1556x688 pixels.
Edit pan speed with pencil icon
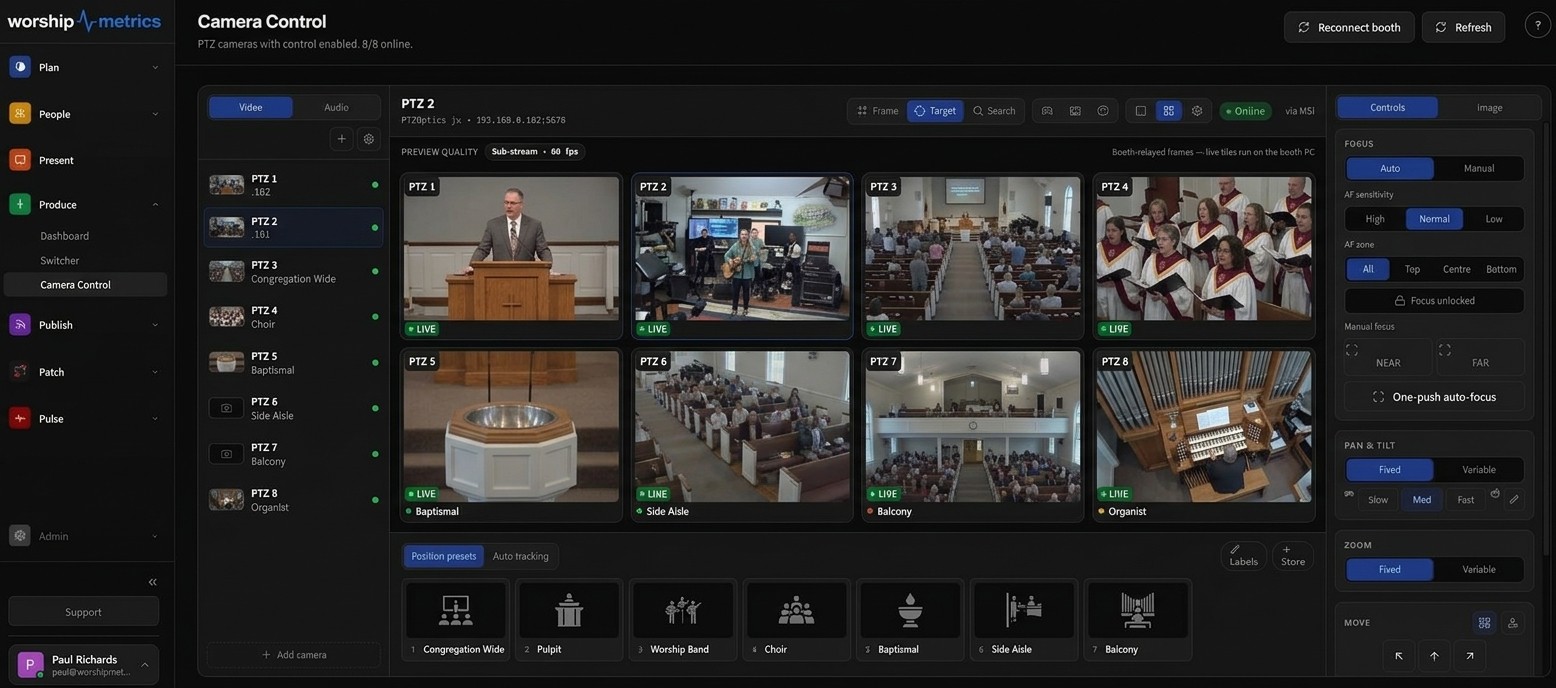click(x=1514, y=499)
